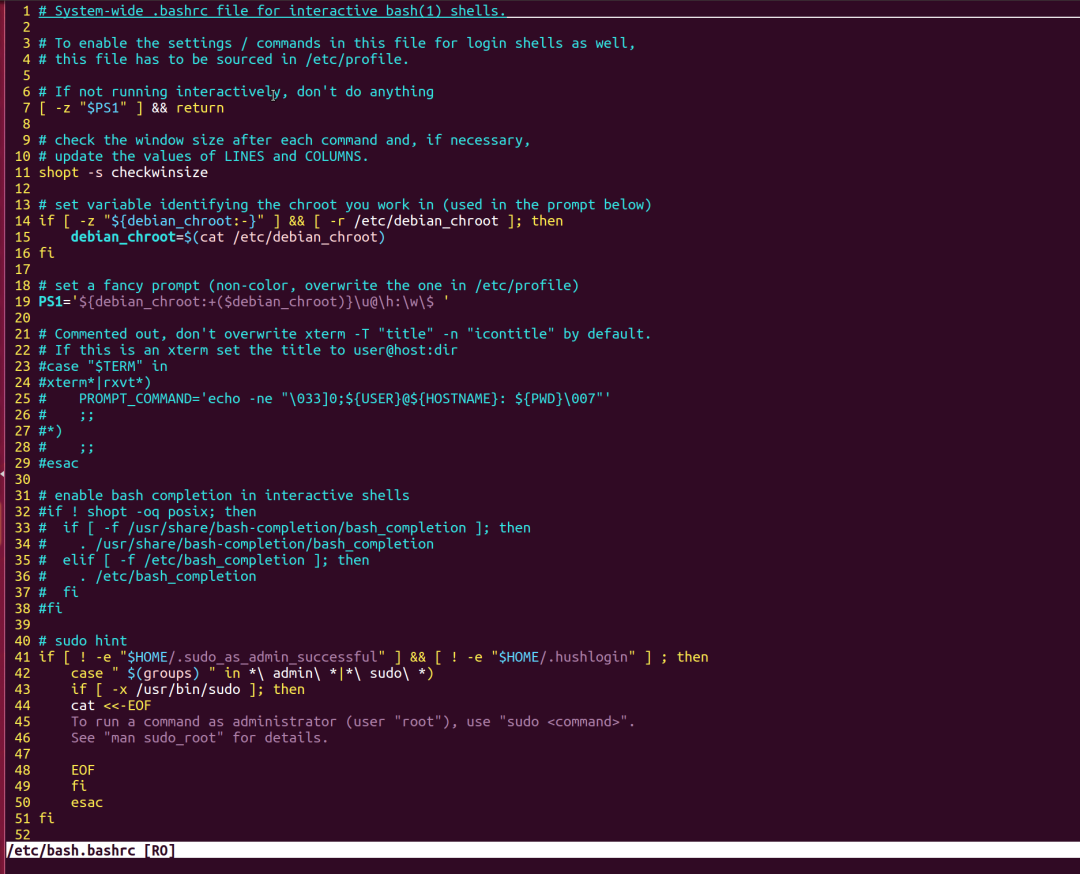This screenshot has height=874, width=1080.
Task: Click line number 1 in the gutter
Action: click(26, 11)
